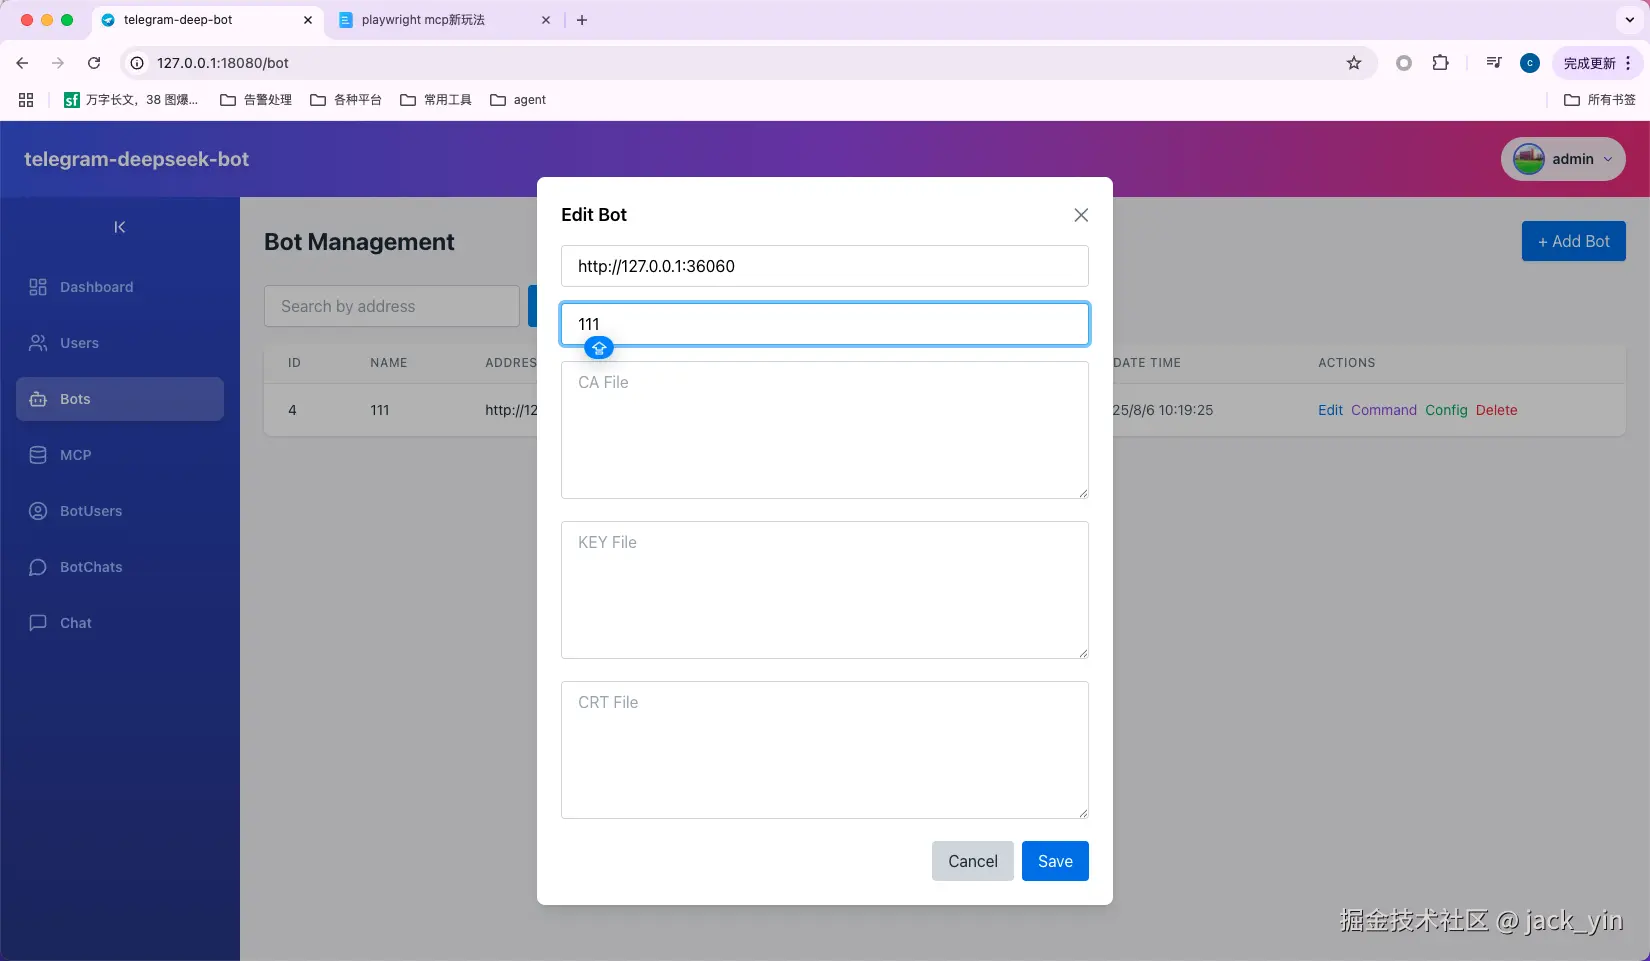Open BotChats from the sidebar
This screenshot has width=1650, height=961.
[120, 567]
